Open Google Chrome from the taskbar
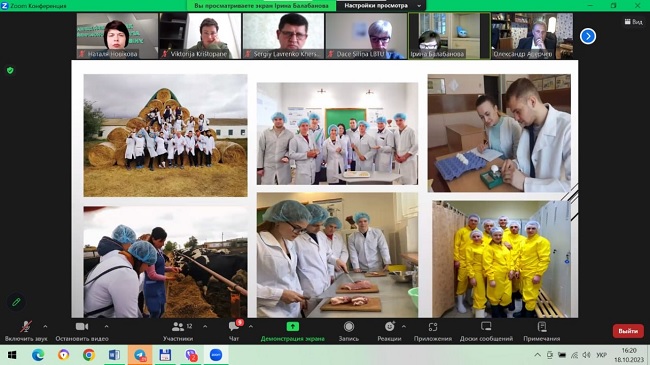This screenshot has width=650, height=365. [x=89, y=355]
